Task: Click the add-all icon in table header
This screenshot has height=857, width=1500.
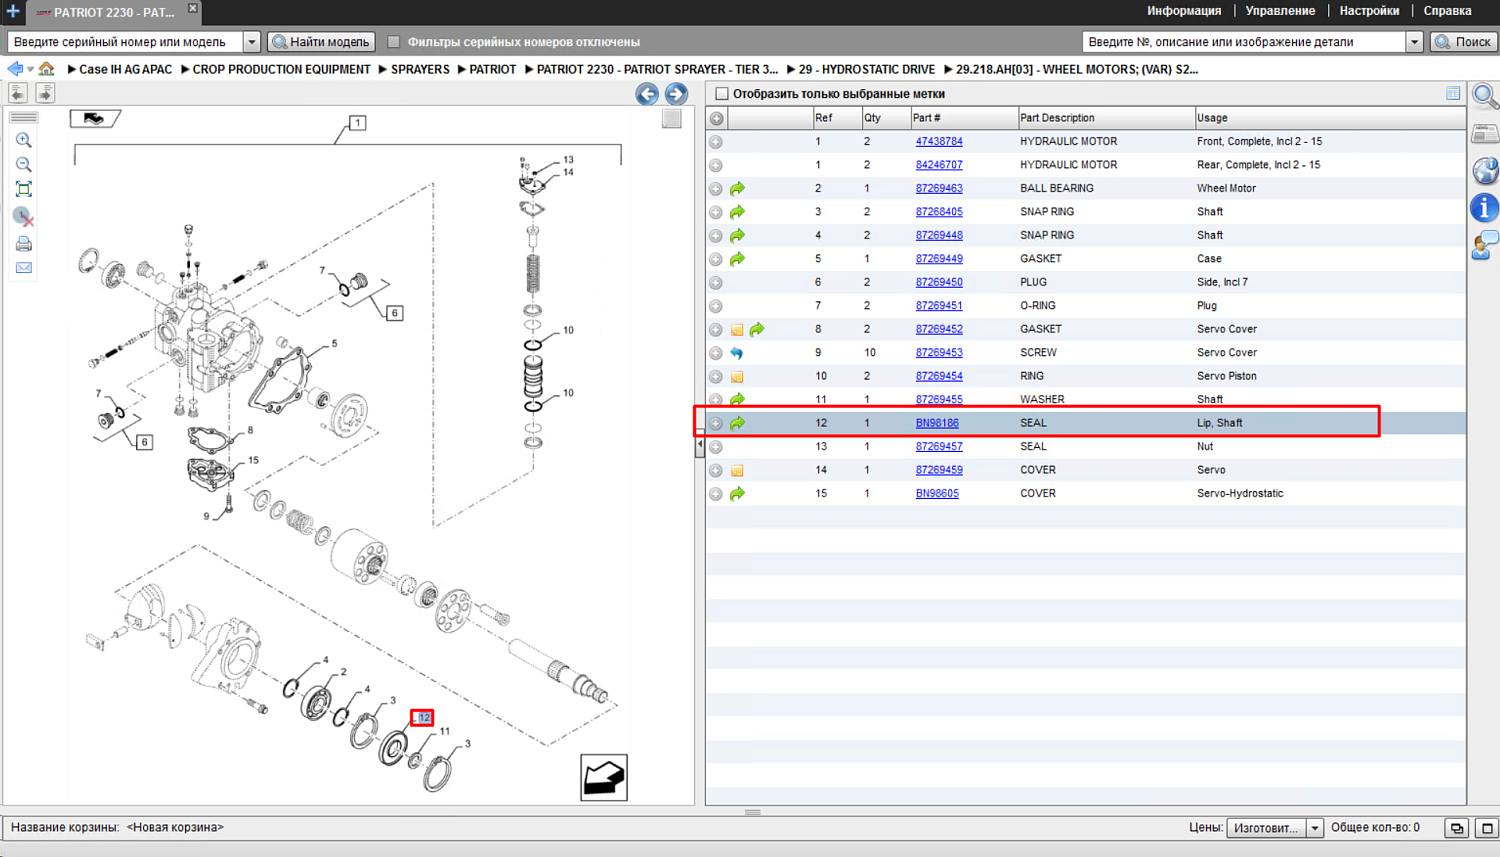Action: pos(717,118)
